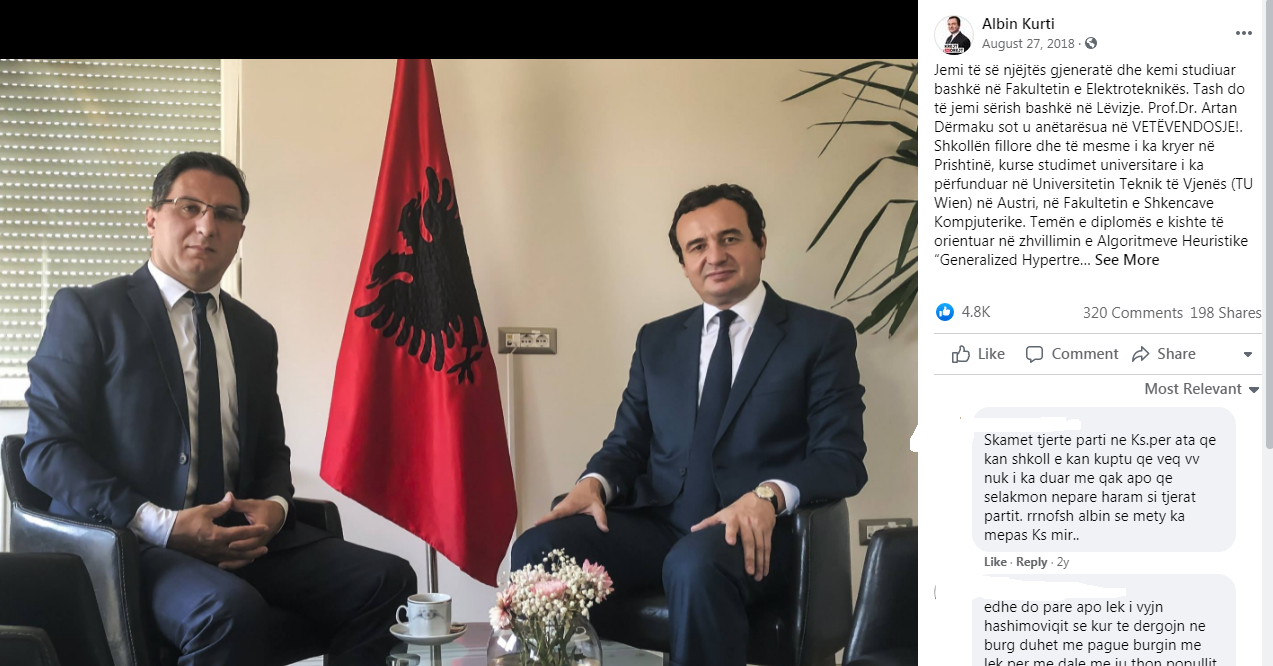Open the Albin Kurti profile name link

[x=1018, y=24]
